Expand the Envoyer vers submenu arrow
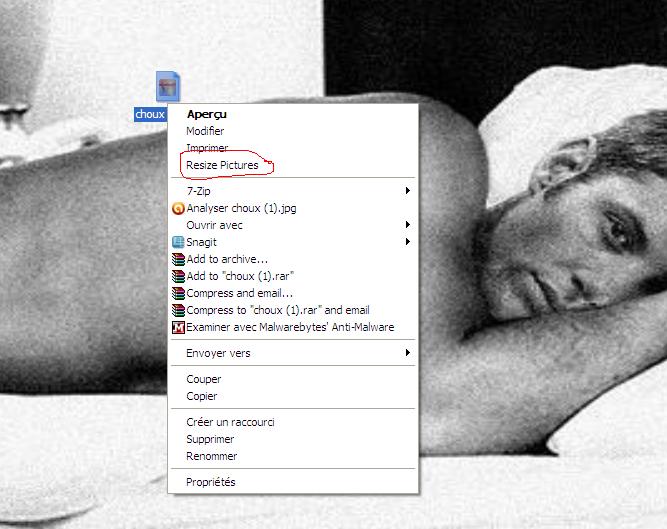Image resolution: width=667 pixels, height=529 pixels. coord(407,353)
